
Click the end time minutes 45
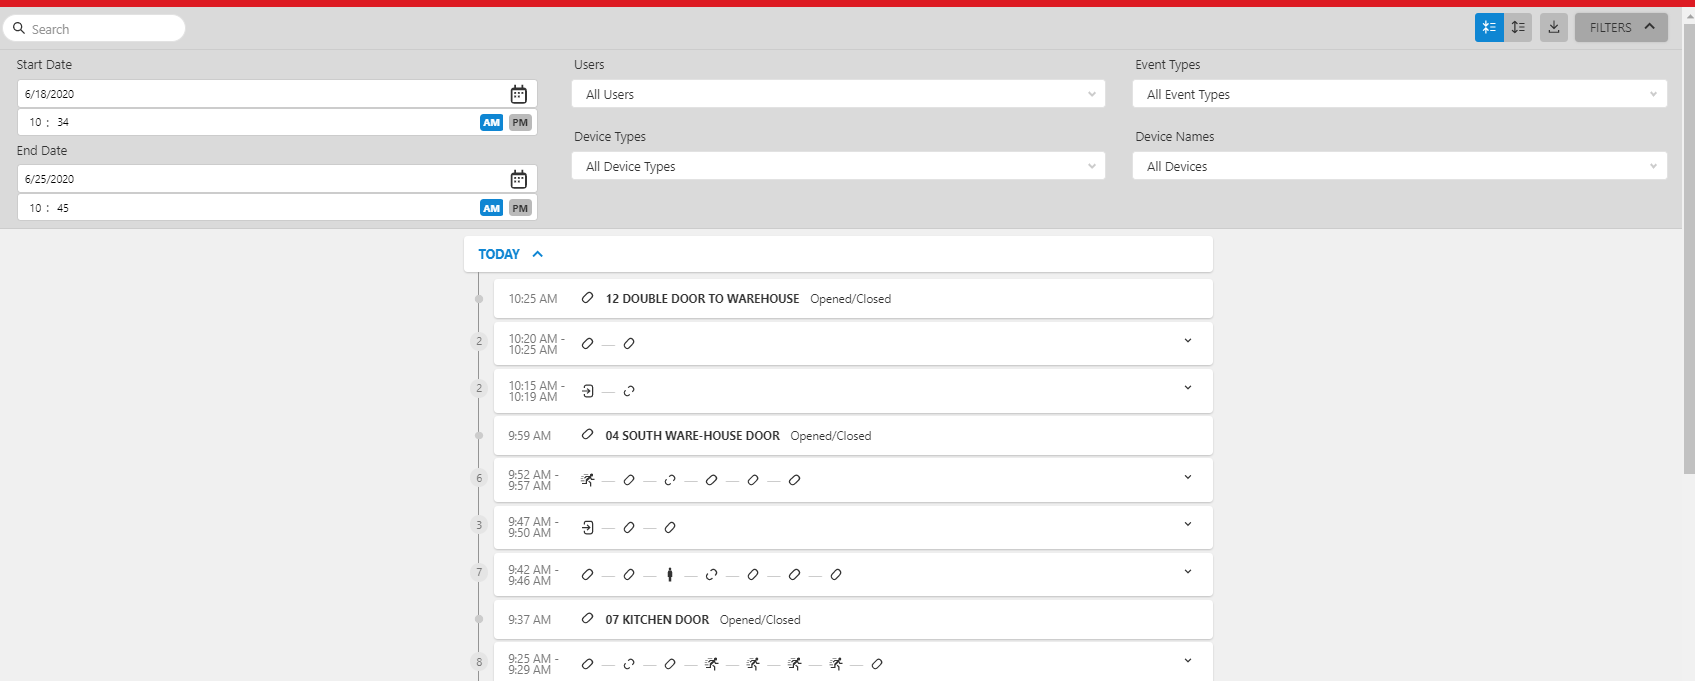click(63, 208)
